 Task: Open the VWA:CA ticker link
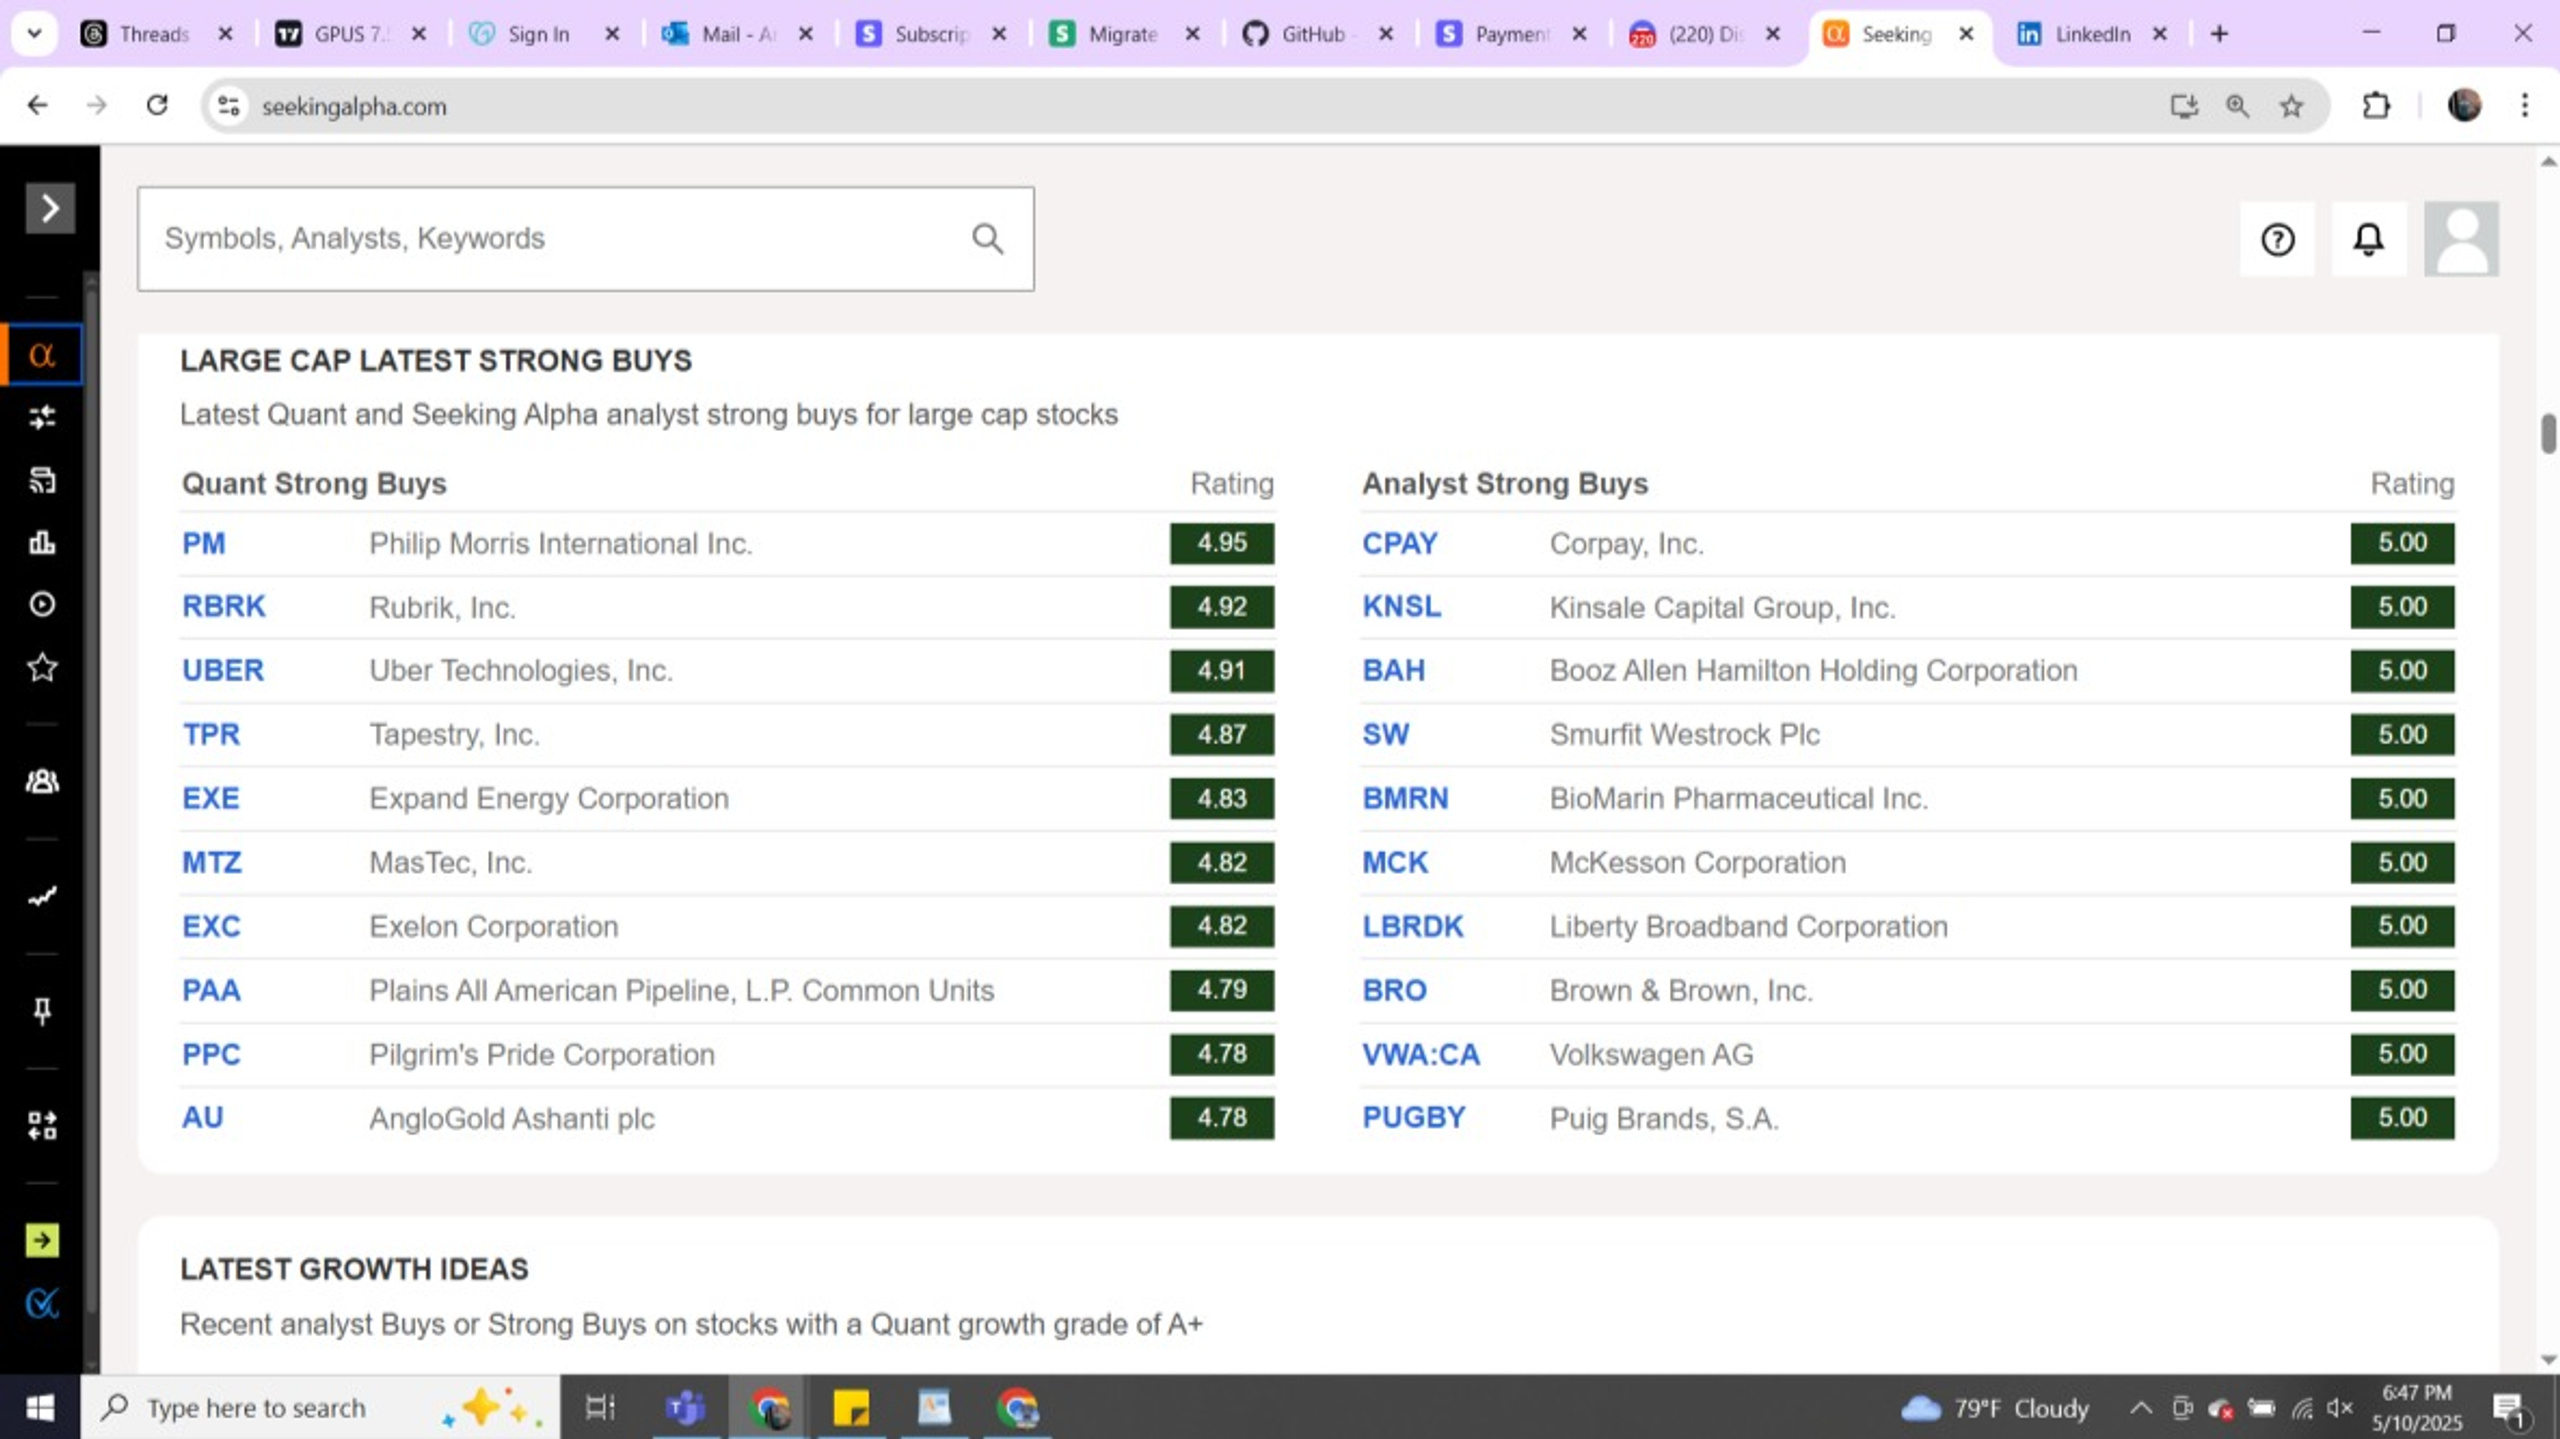pyautogui.click(x=1421, y=1055)
